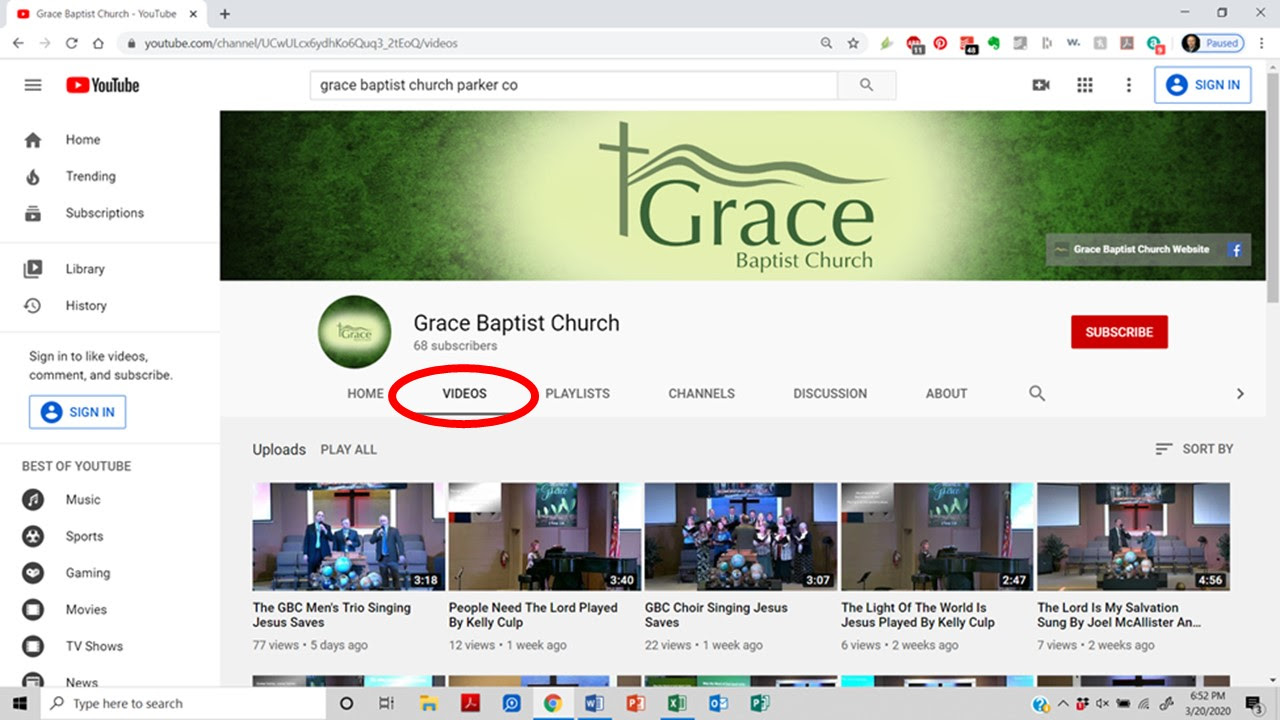Open the 3:07 GBC Choir thumbnail

pyautogui.click(x=741, y=537)
